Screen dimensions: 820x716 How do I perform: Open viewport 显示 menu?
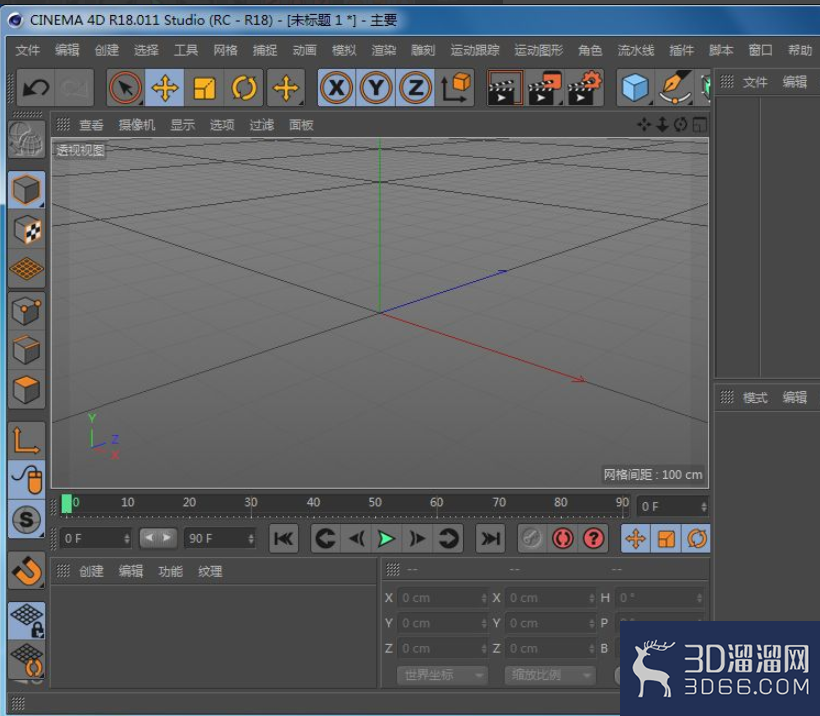(183, 125)
